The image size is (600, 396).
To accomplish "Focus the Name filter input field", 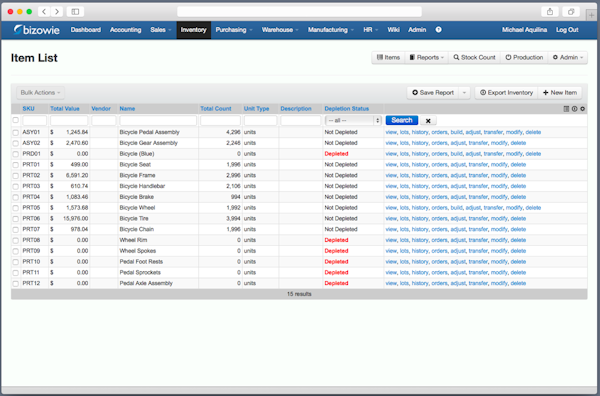I will pyautogui.click(x=158, y=121).
